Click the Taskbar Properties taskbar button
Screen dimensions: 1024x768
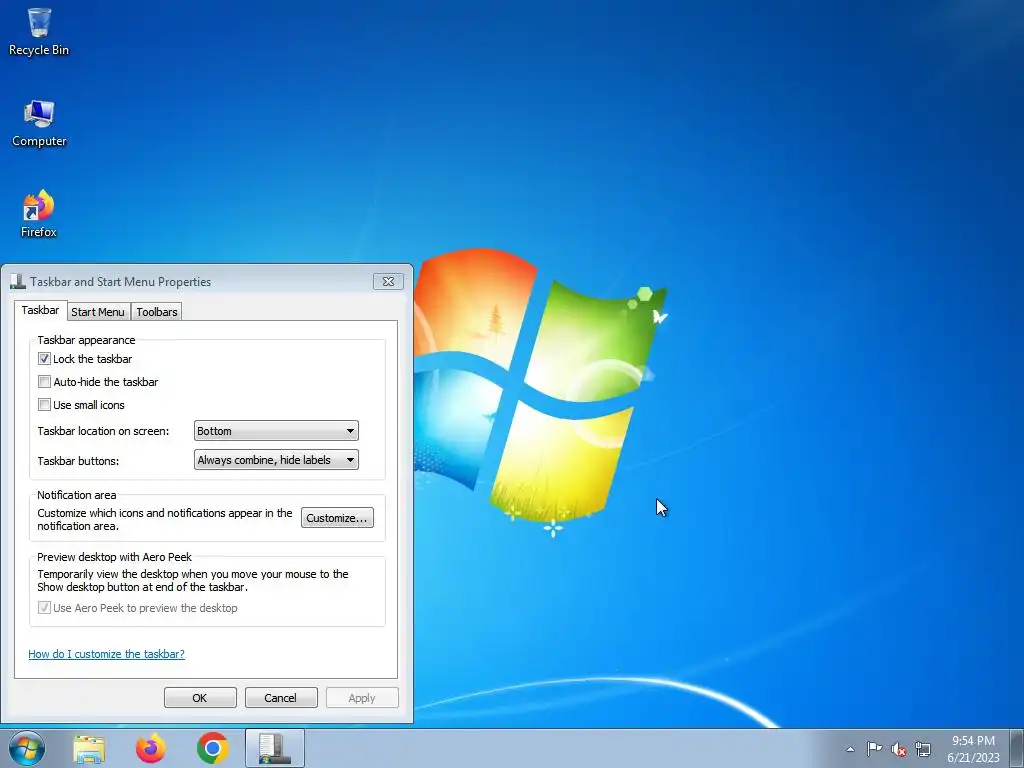click(275, 748)
